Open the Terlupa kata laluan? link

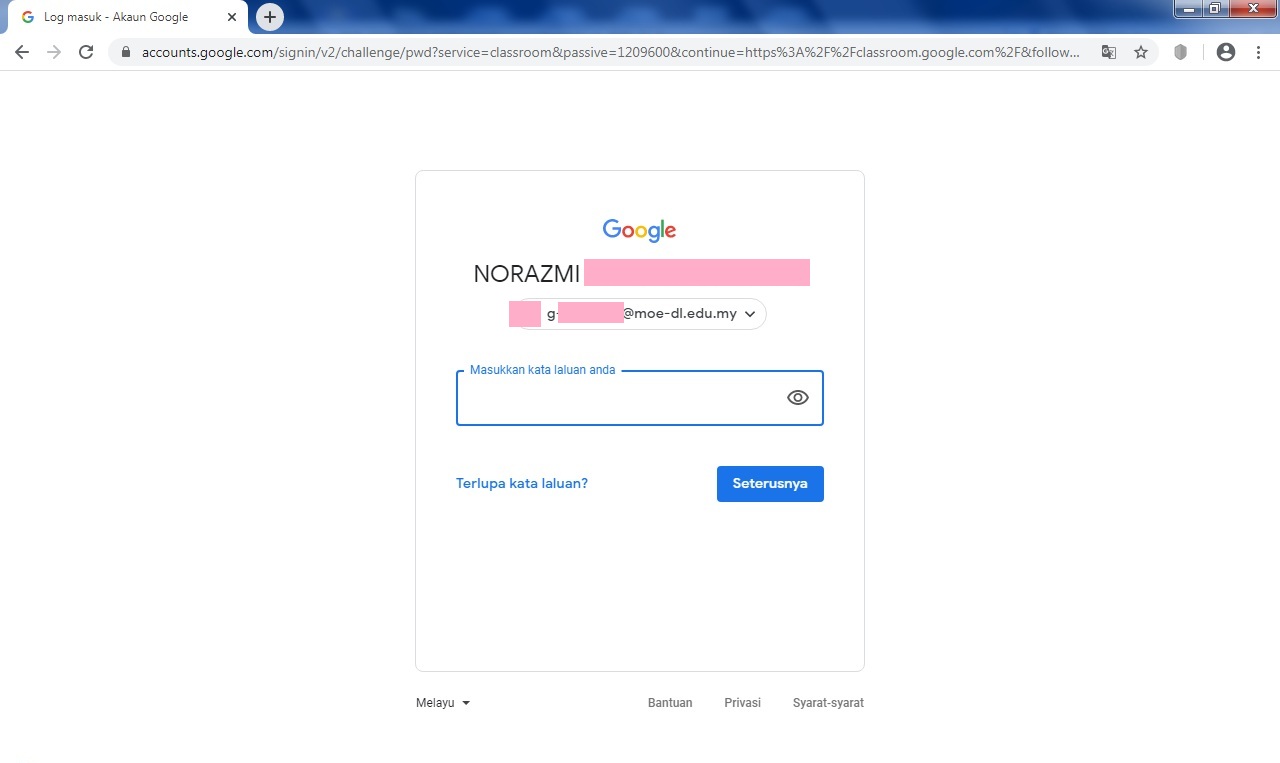(522, 483)
